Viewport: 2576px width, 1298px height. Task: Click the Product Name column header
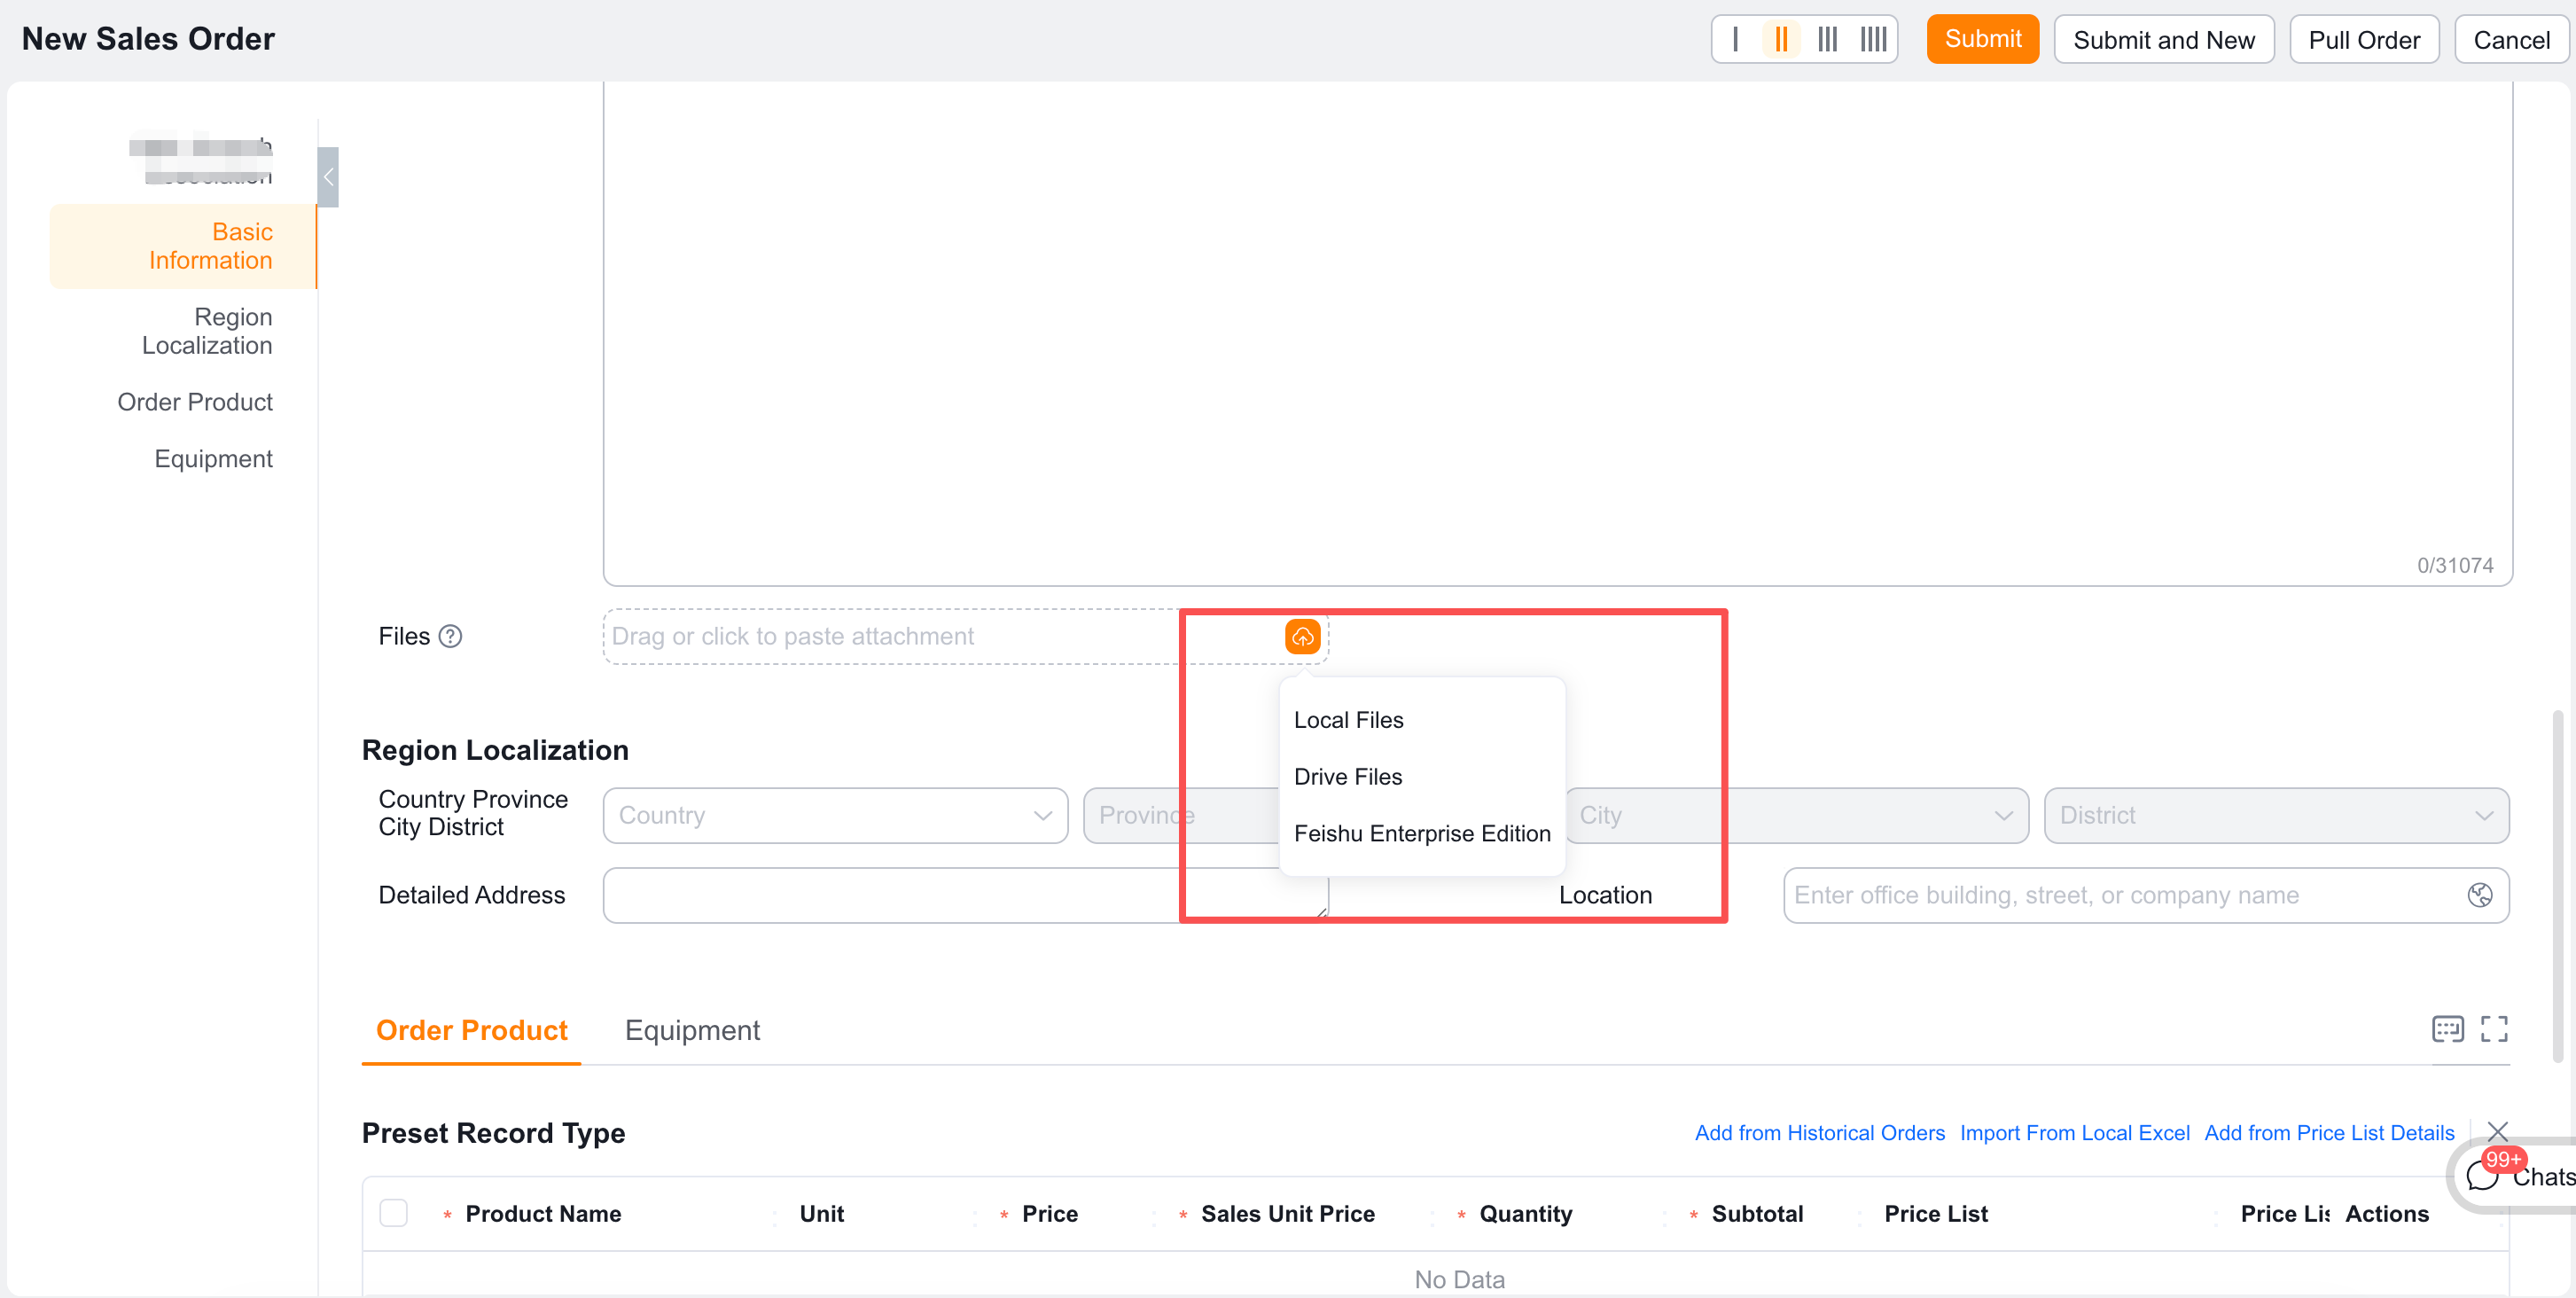click(543, 1213)
